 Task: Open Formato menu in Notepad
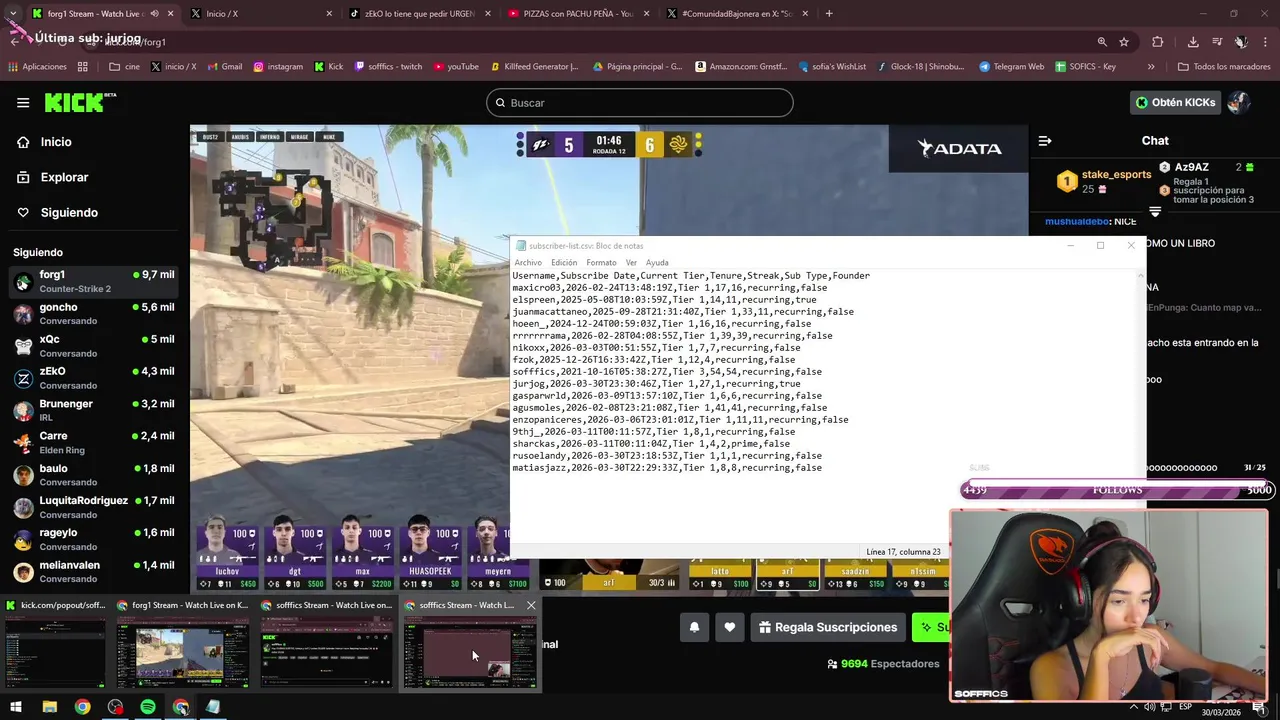click(x=601, y=263)
